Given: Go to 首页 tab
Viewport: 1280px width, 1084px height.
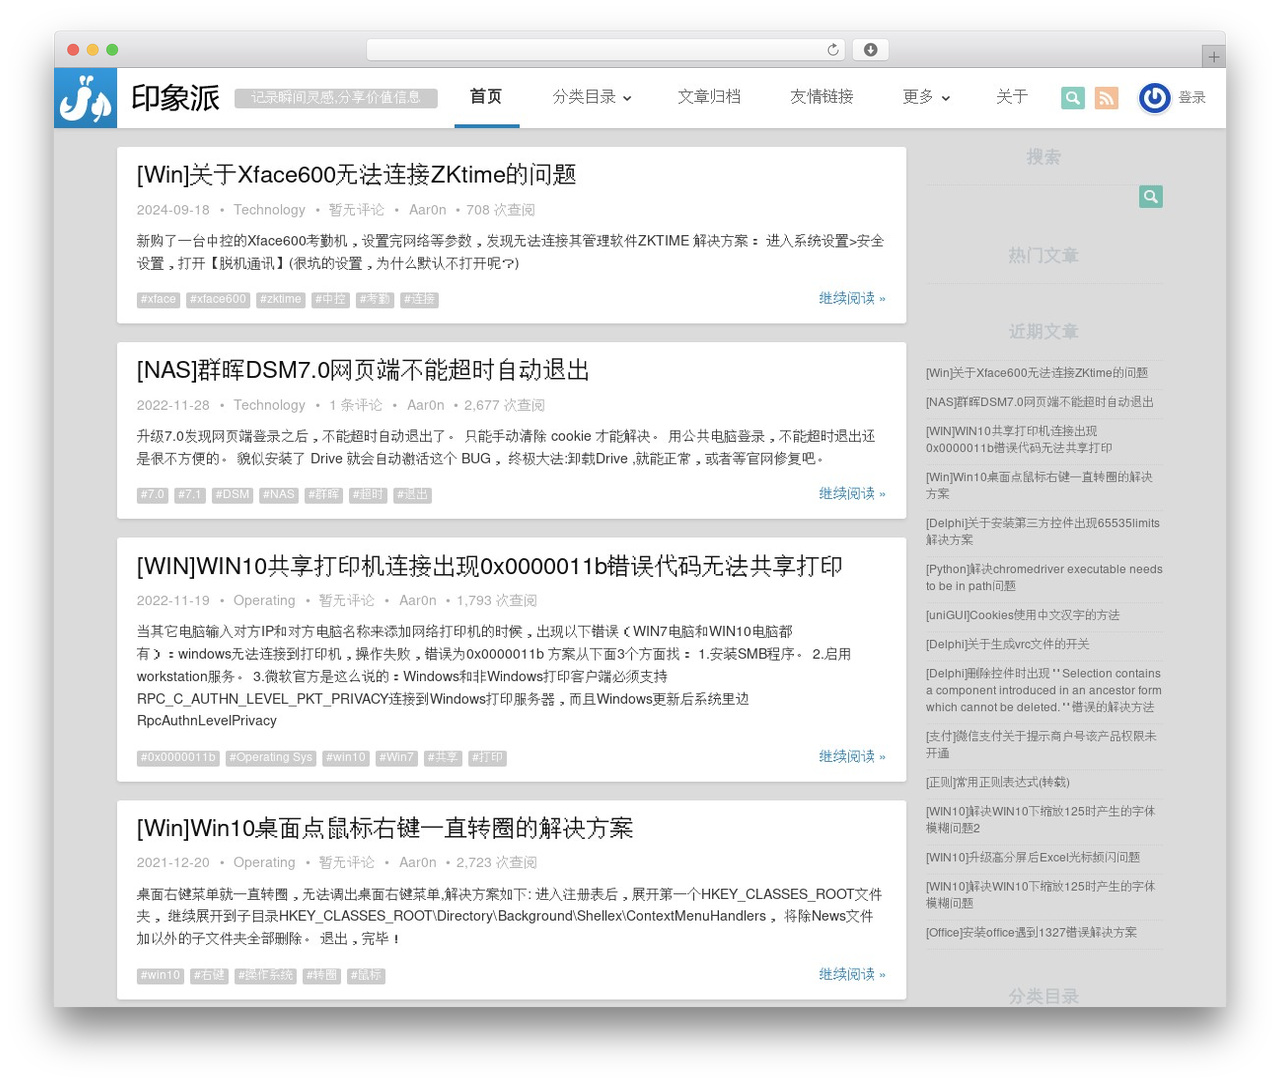Looking at the screenshot, I should 486,97.
